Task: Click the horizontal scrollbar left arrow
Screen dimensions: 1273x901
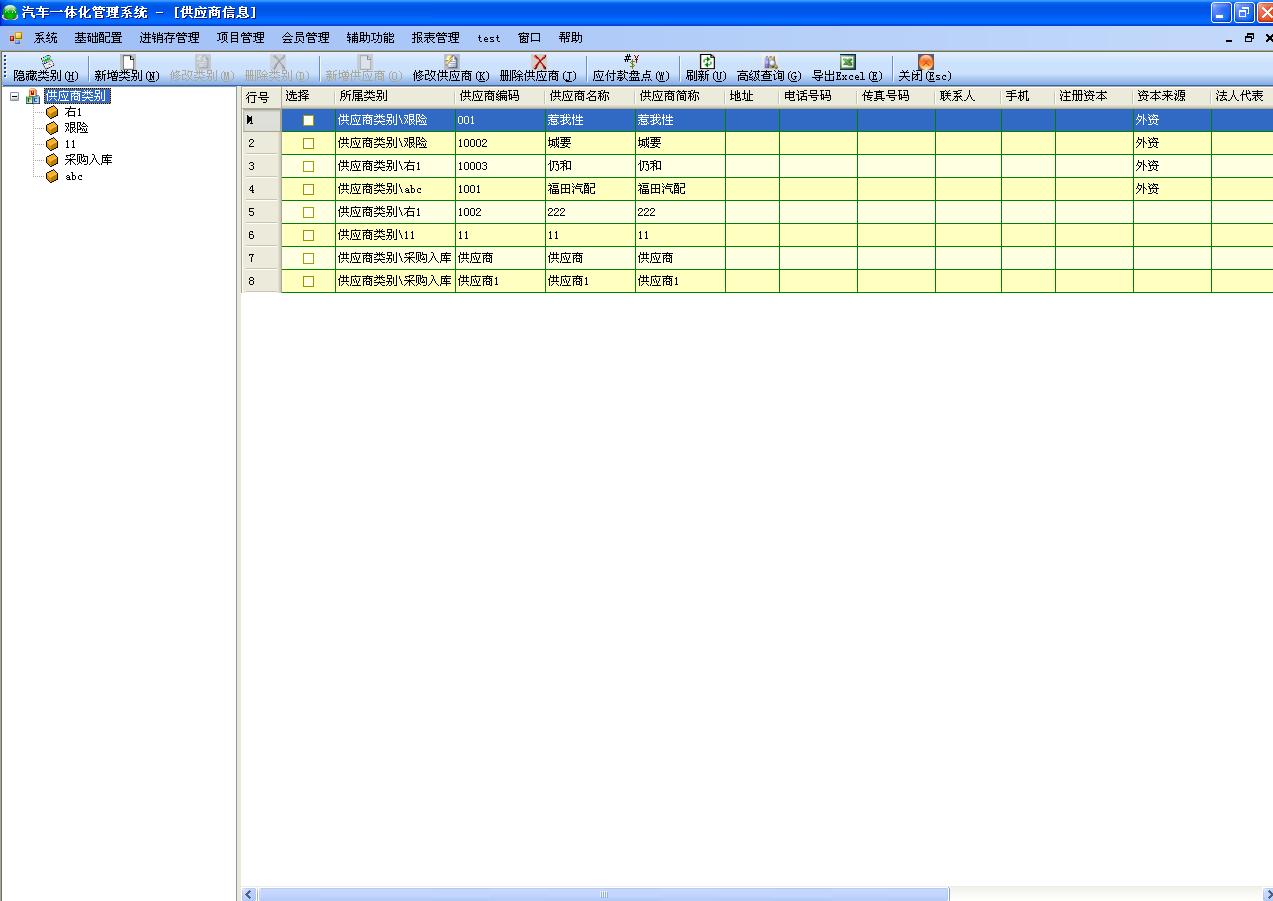Action: tap(249, 894)
